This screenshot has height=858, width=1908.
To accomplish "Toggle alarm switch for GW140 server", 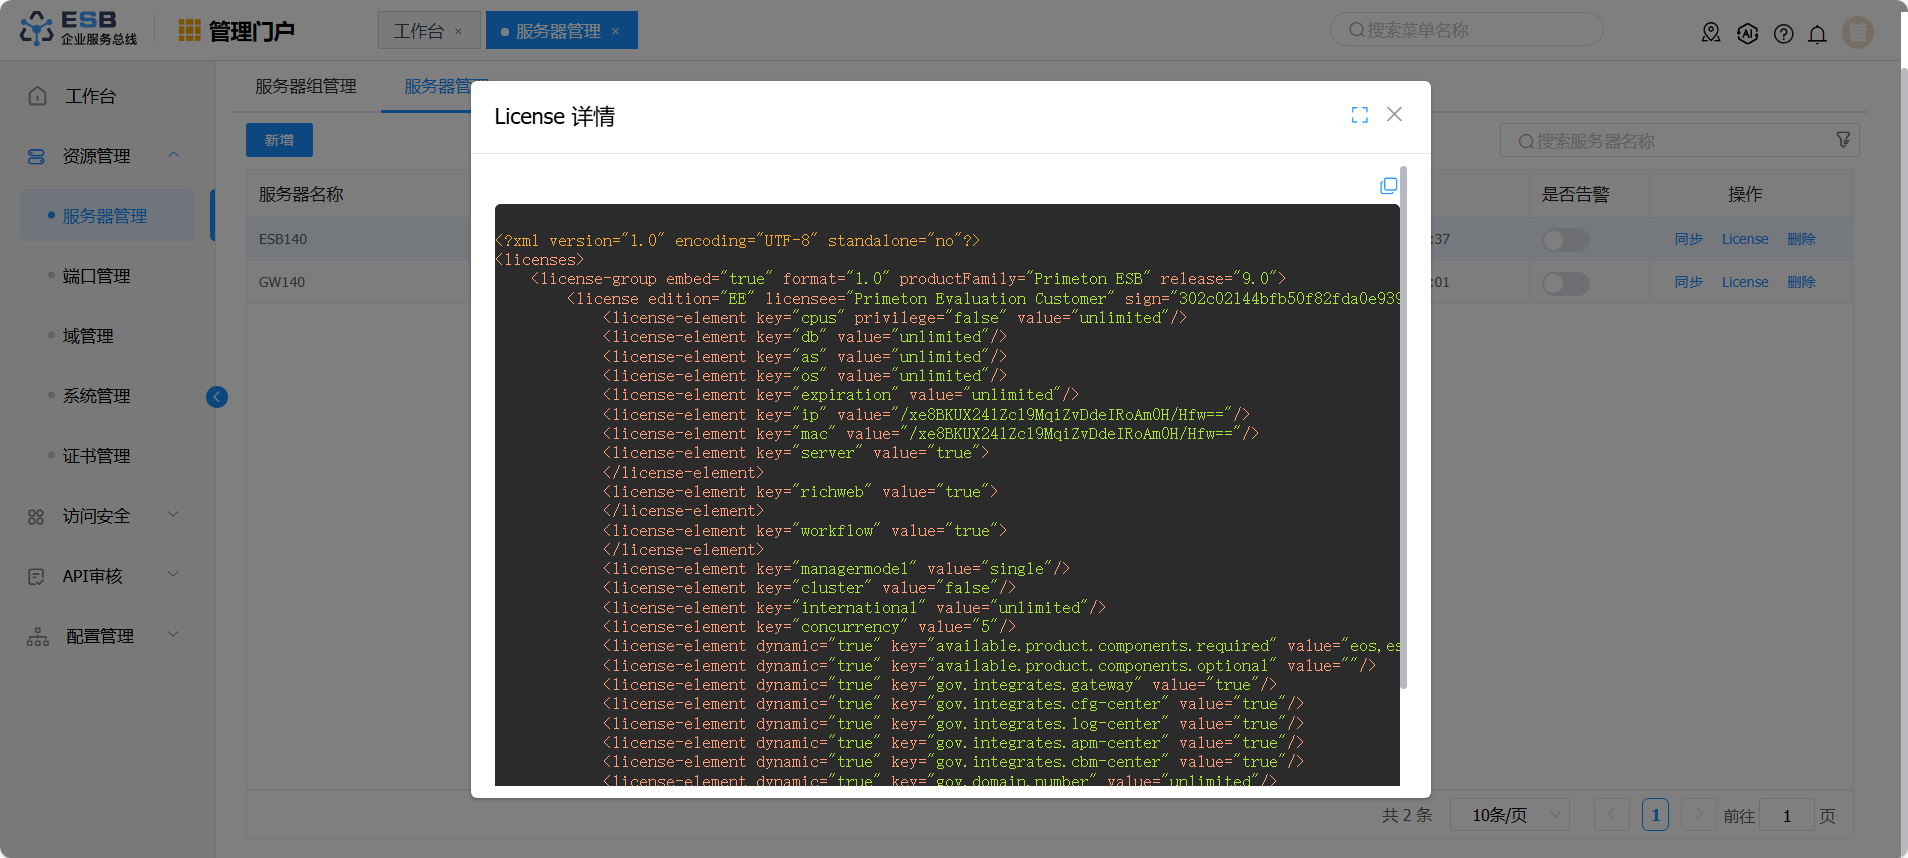I will 1565,283.
